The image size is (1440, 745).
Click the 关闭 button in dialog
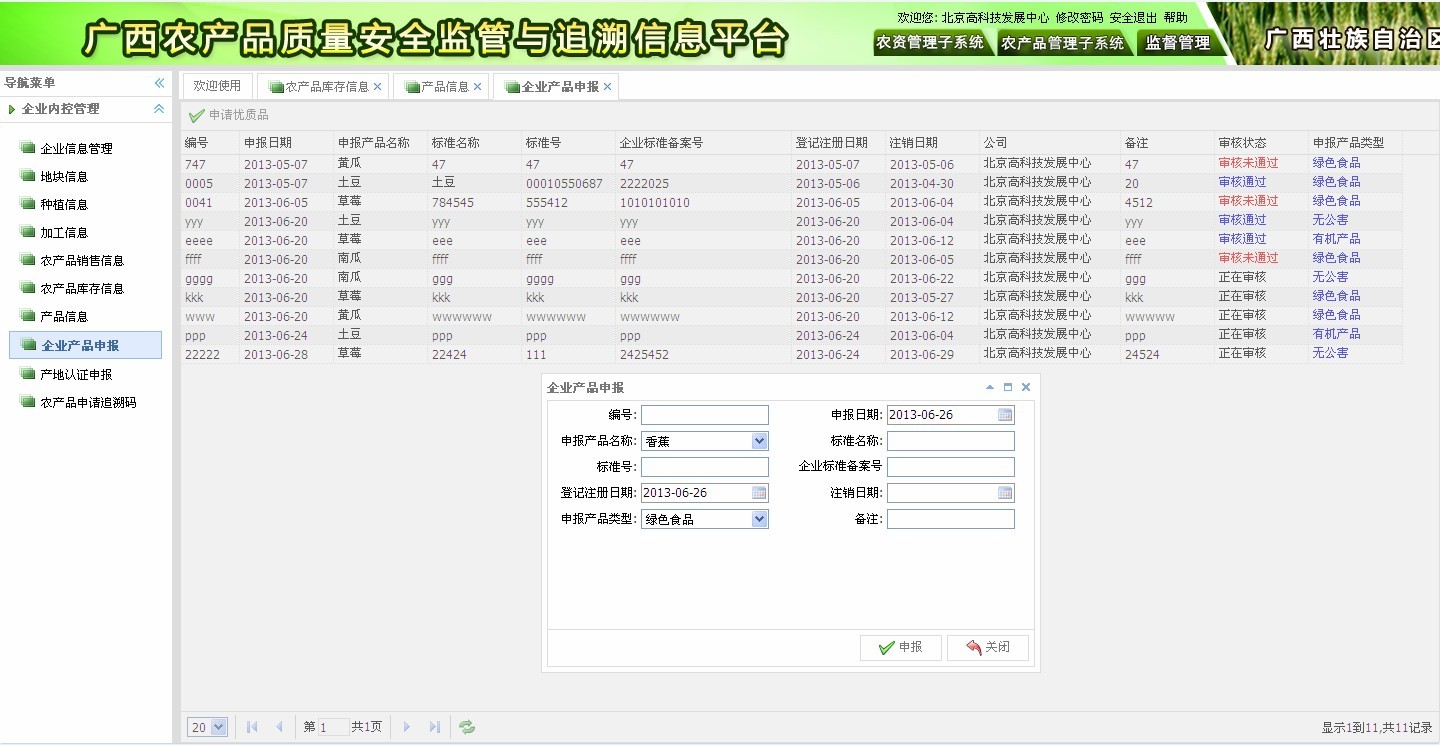click(987, 647)
